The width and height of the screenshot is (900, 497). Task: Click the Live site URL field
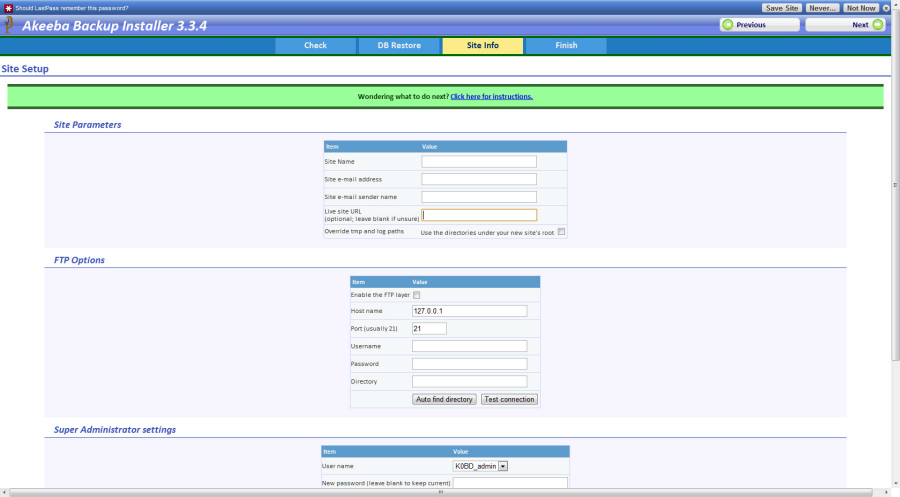pyautogui.click(x=479, y=215)
